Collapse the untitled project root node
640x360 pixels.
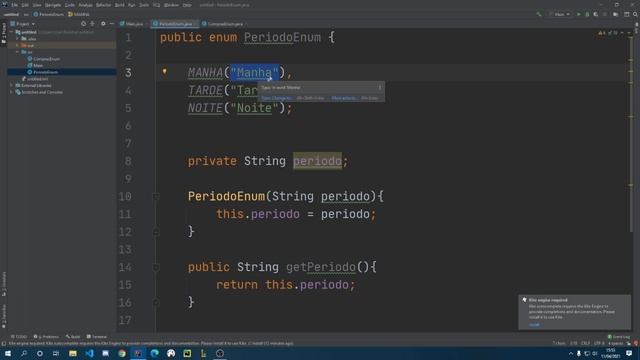click(11, 32)
